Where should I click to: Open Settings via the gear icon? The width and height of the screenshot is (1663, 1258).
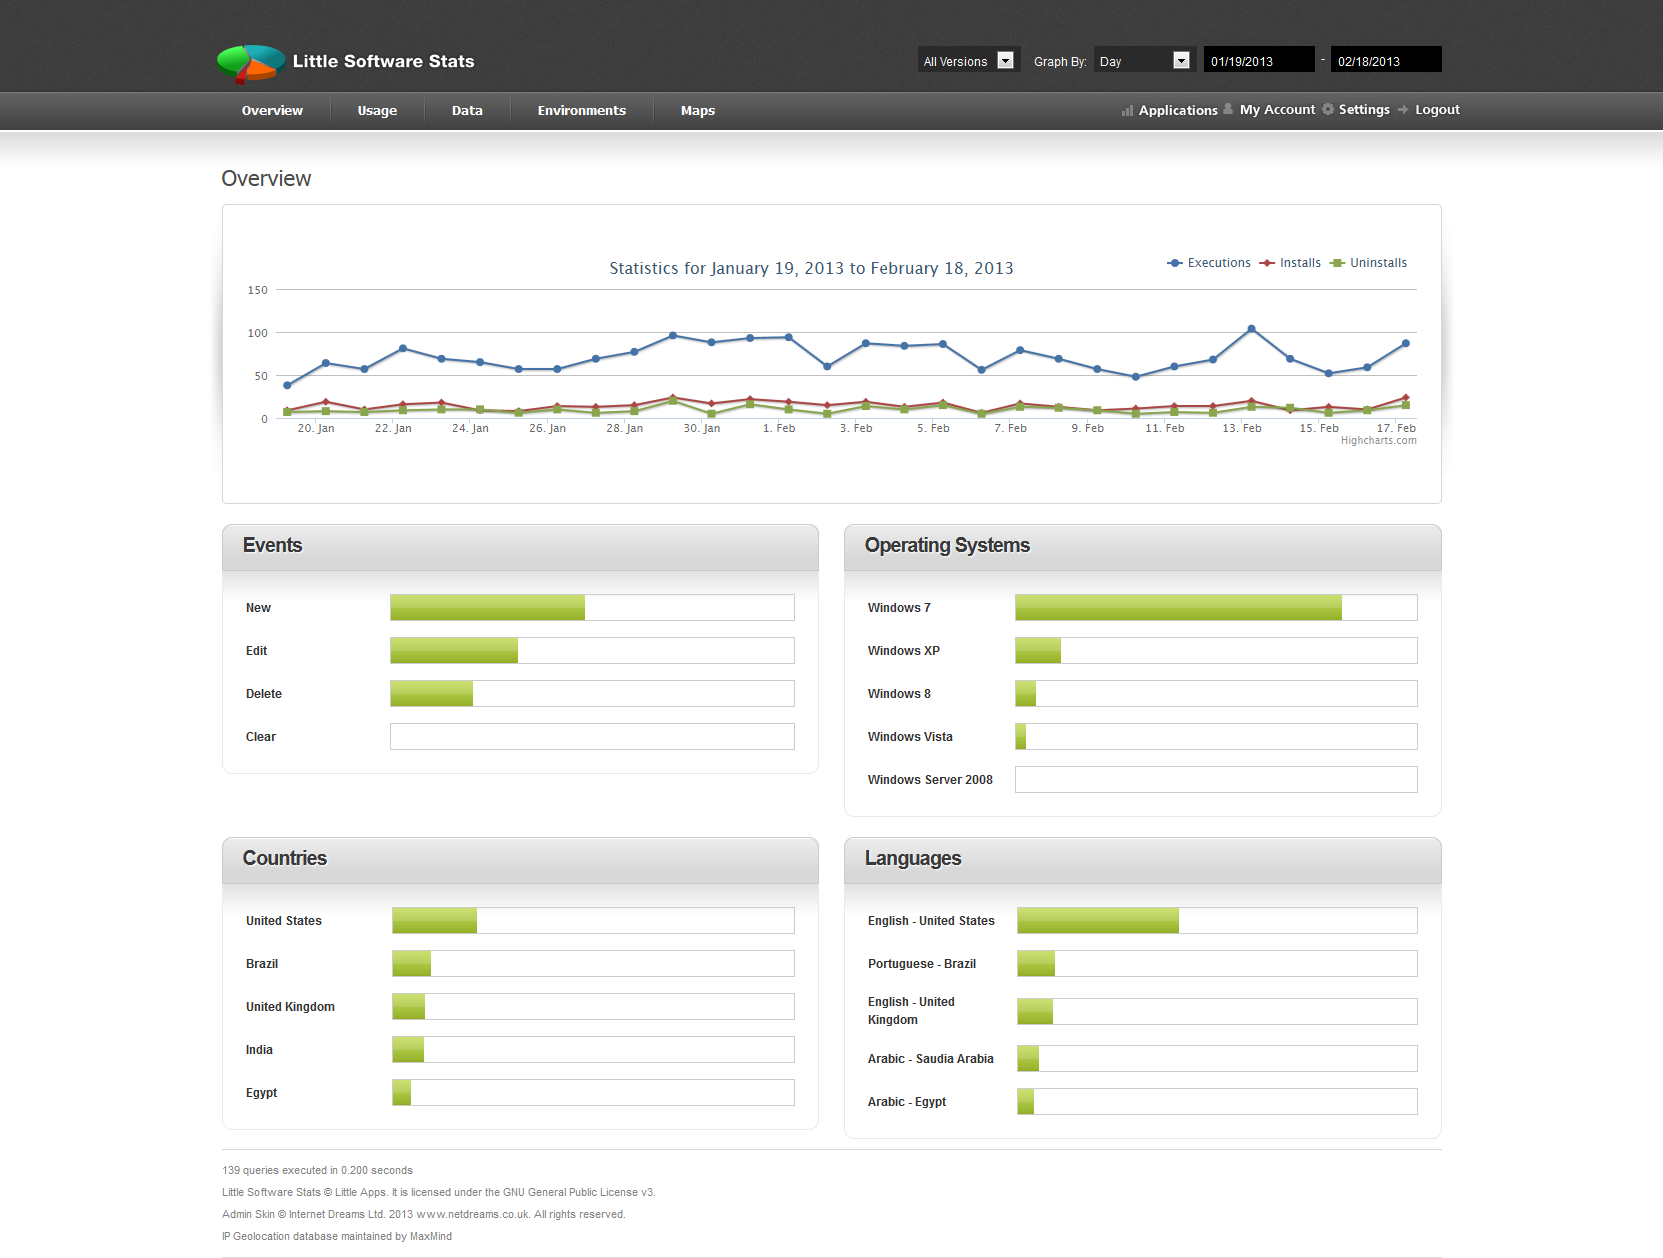[x=1328, y=110]
